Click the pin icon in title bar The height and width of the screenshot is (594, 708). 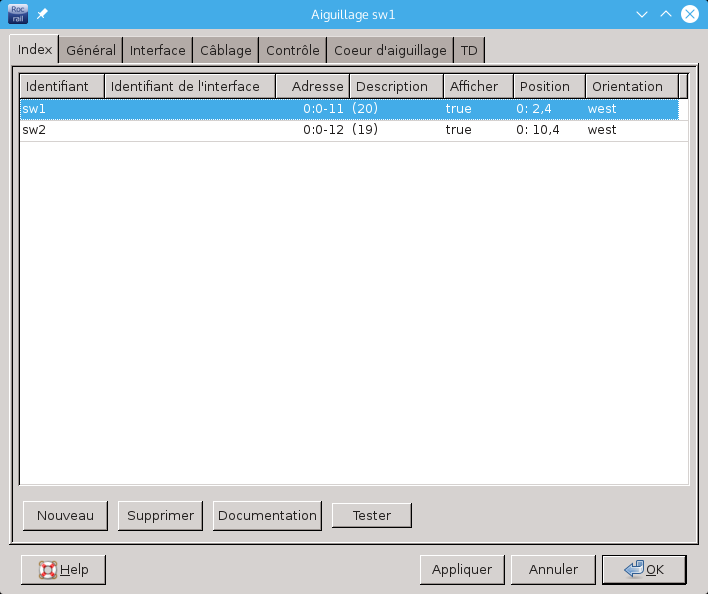pos(43,14)
